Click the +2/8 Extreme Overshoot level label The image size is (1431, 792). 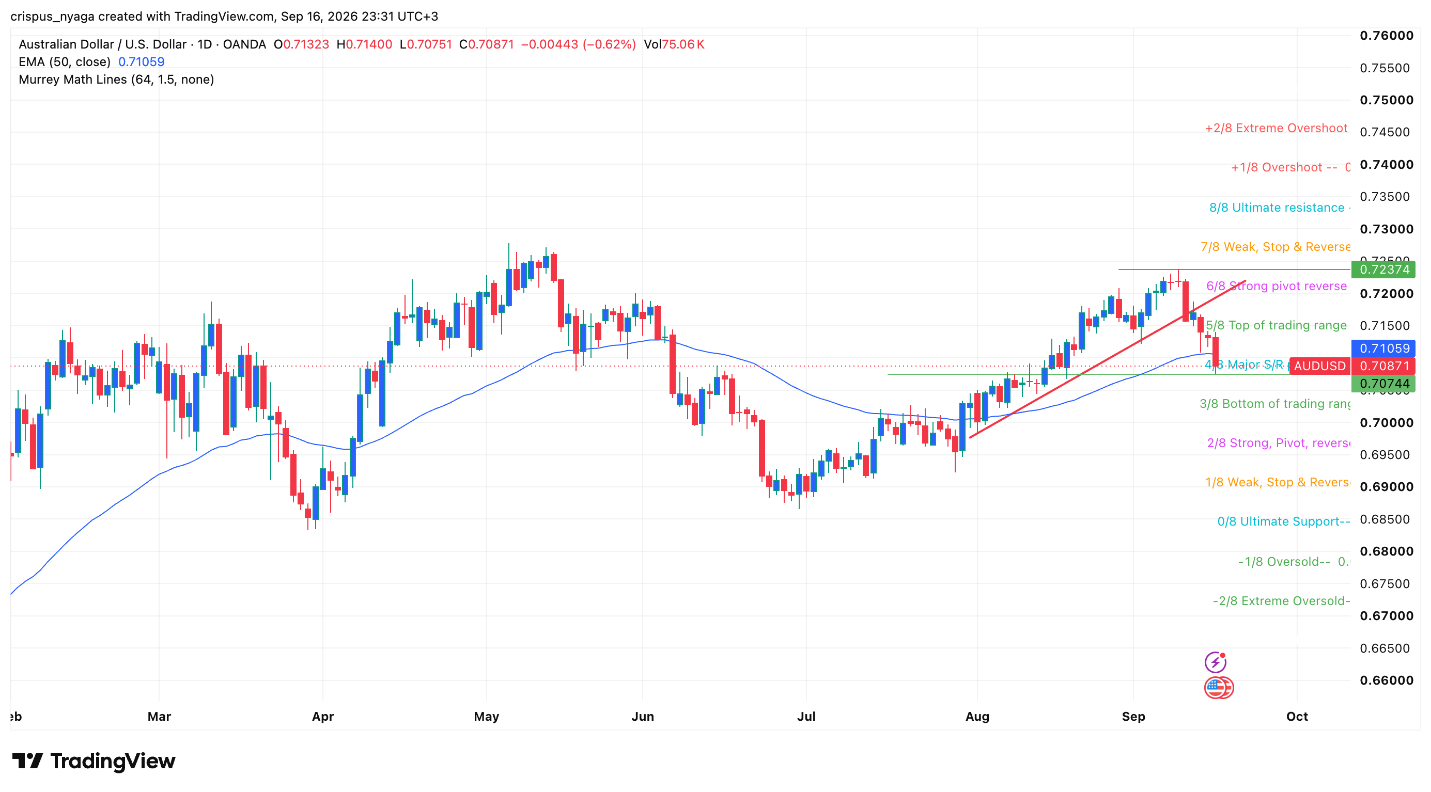coord(1276,129)
